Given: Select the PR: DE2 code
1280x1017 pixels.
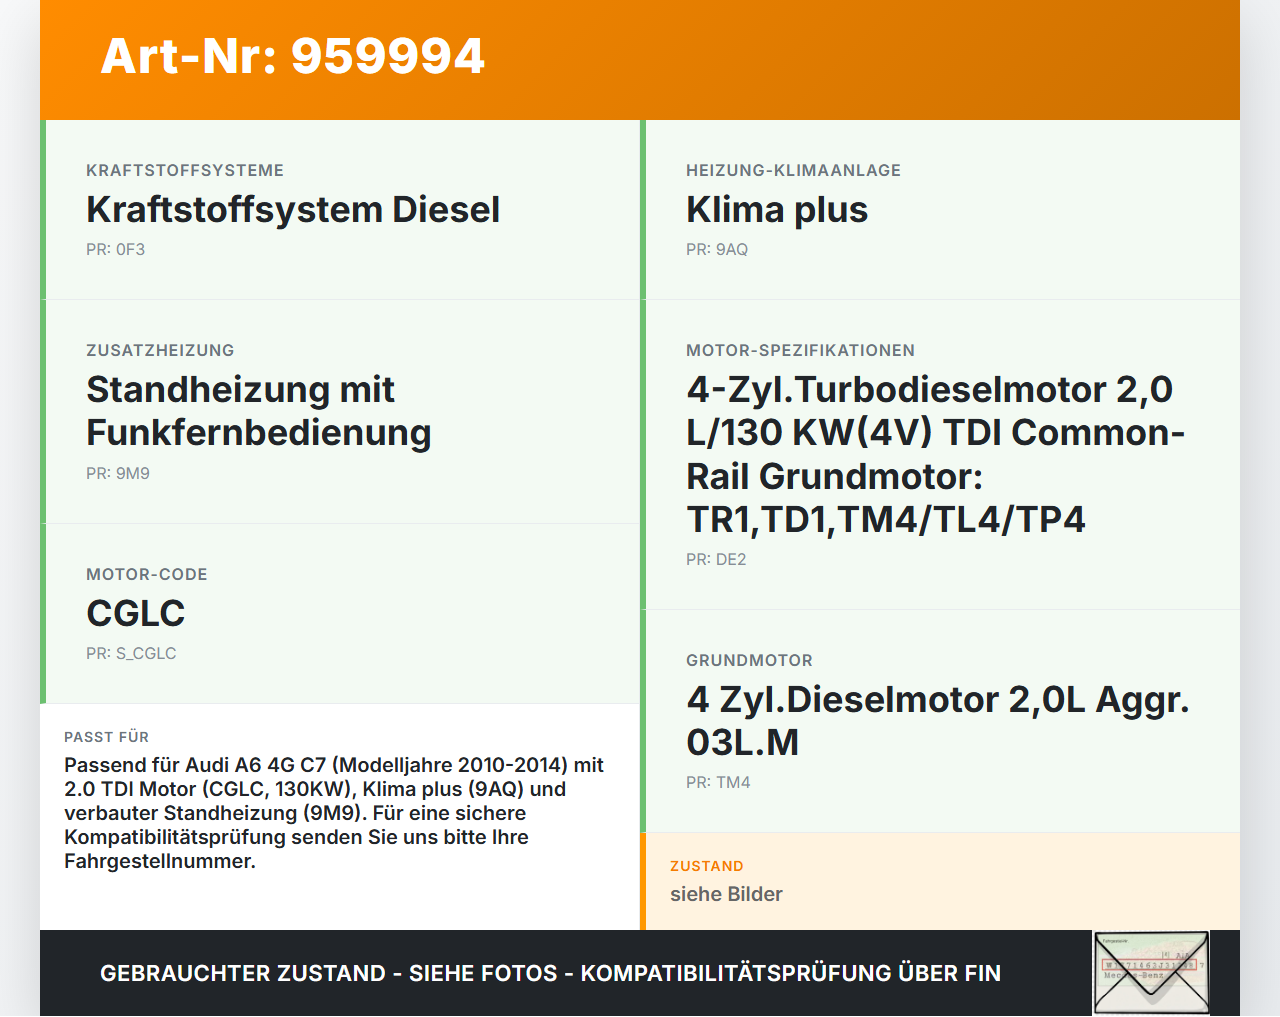Looking at the screenshot, I should [716, 560].
